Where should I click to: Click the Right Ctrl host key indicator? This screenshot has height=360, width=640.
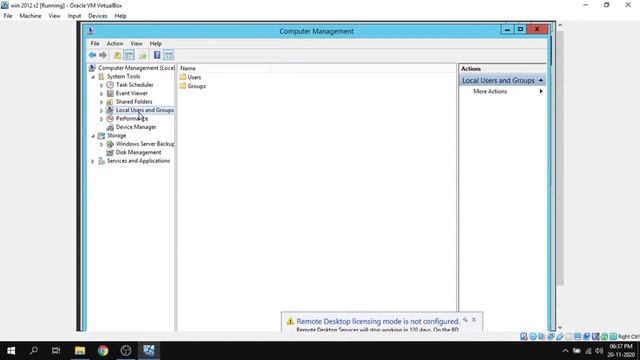(x=628, y=336)
